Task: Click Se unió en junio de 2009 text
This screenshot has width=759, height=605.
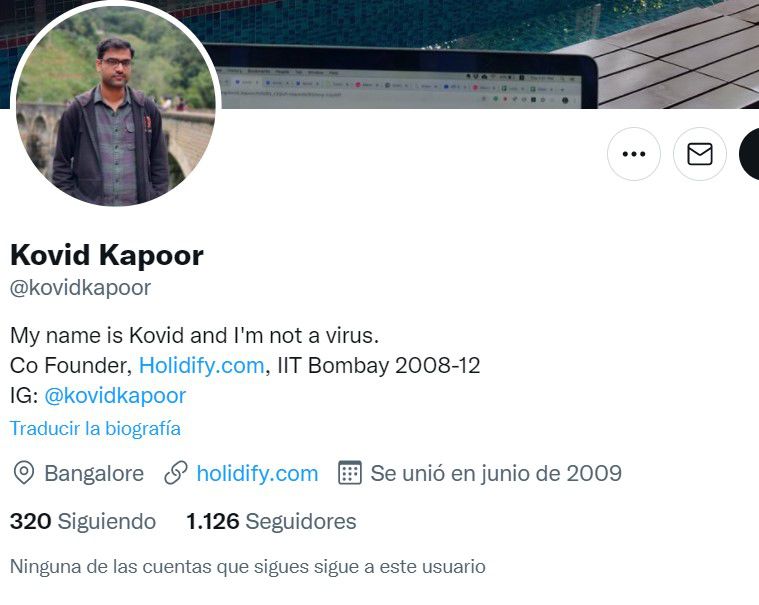Action: [496, 473]
